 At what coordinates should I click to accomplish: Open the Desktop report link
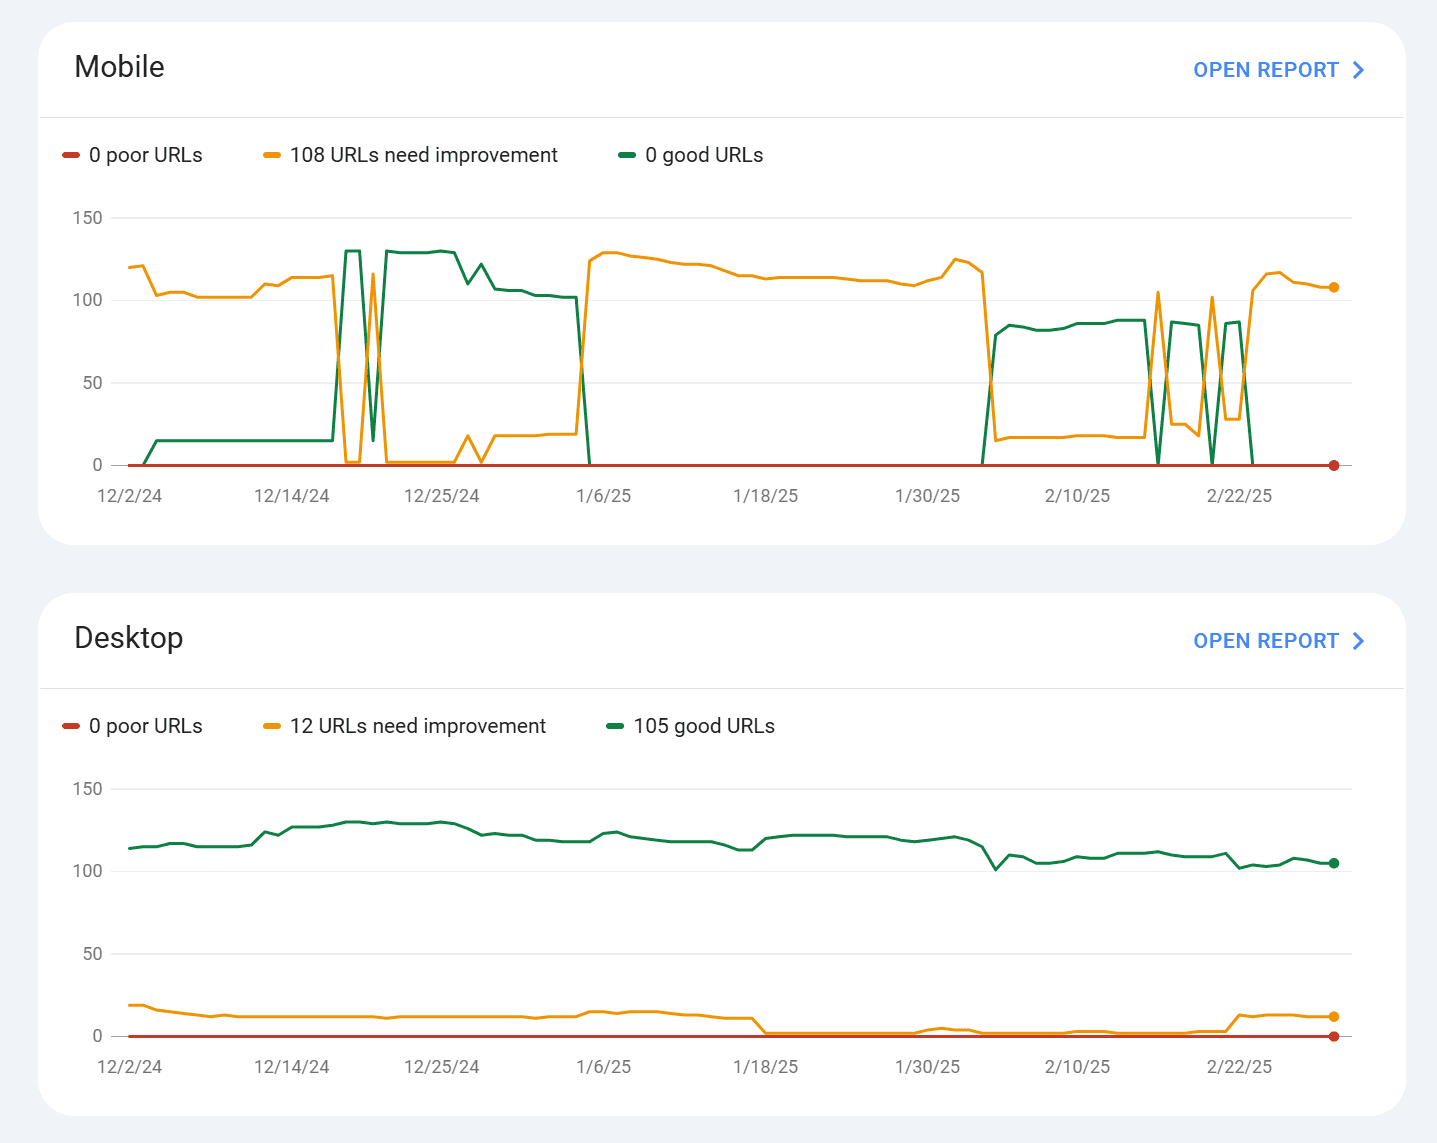point(1278,641)
